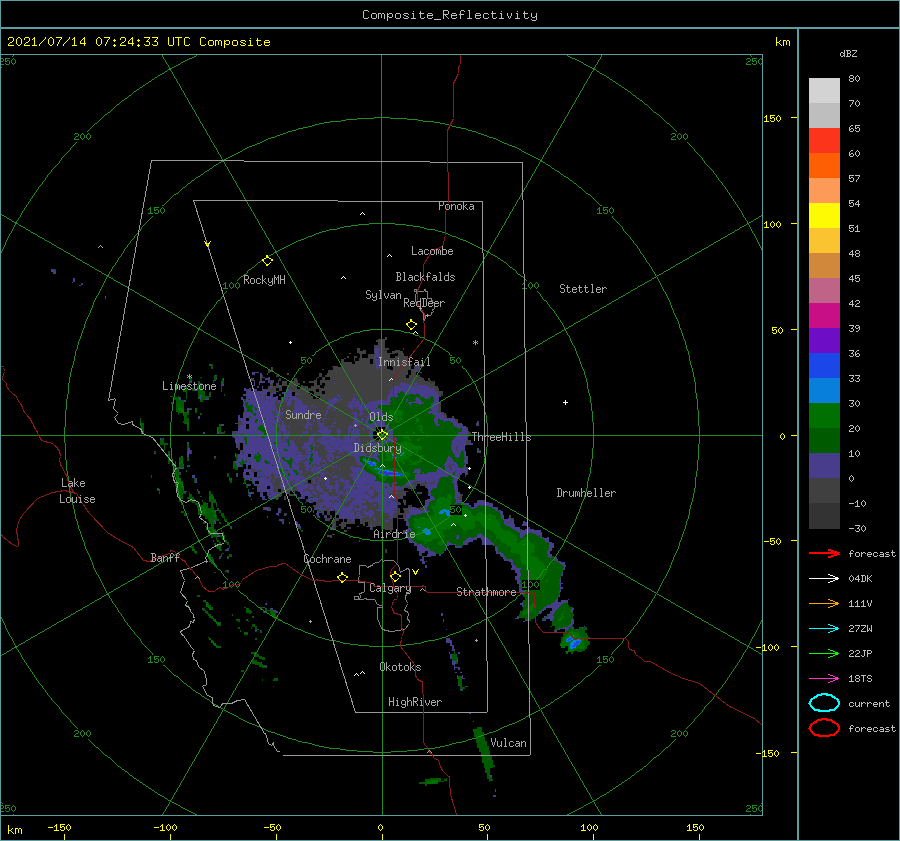Click the Sylvan label
The image size is (900, 841).
[383, 295]
